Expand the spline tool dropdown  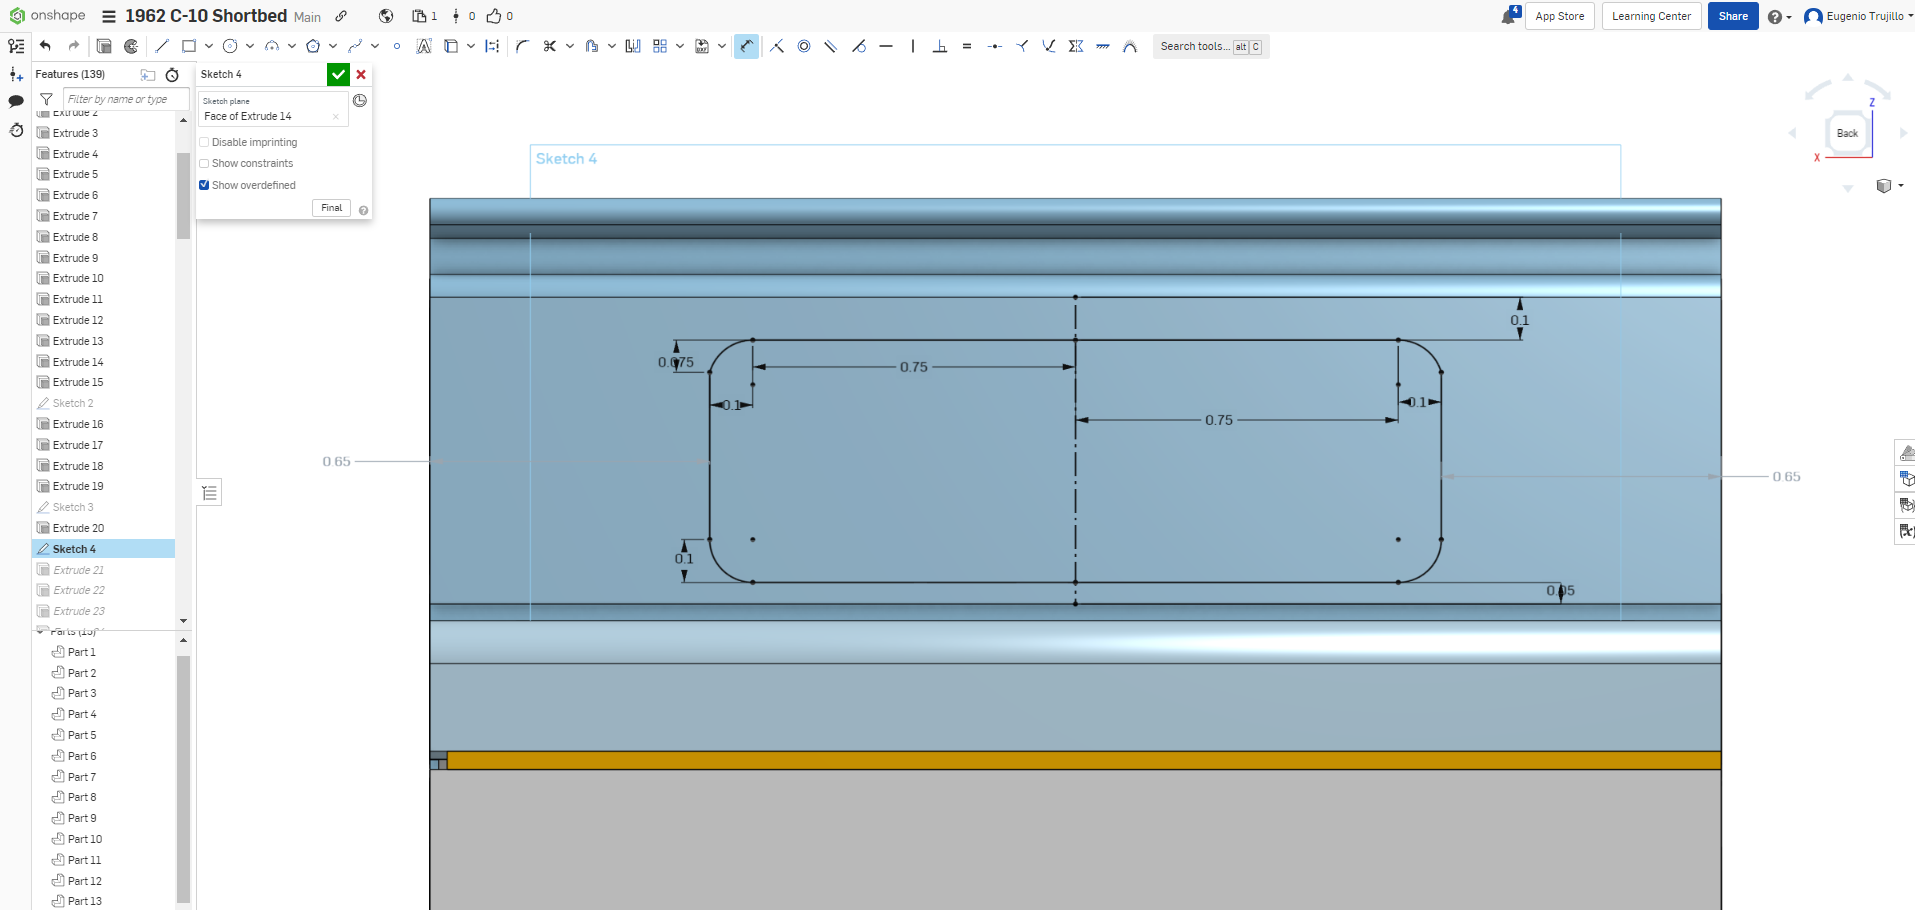click(x=375, y=46)
